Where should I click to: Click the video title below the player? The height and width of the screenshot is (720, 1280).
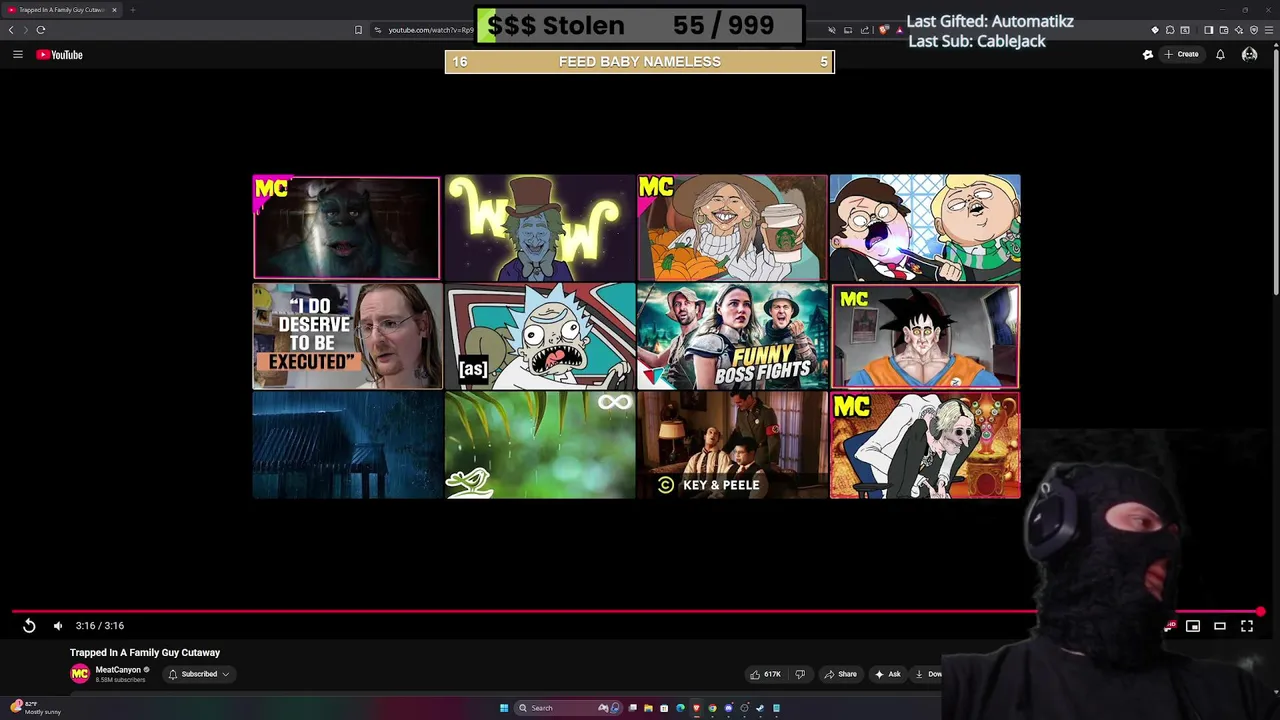click(145, 653)
